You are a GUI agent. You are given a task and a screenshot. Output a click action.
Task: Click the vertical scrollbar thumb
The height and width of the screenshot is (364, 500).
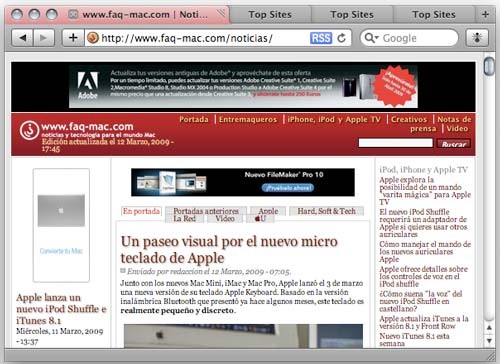click(x=489, y=66)
